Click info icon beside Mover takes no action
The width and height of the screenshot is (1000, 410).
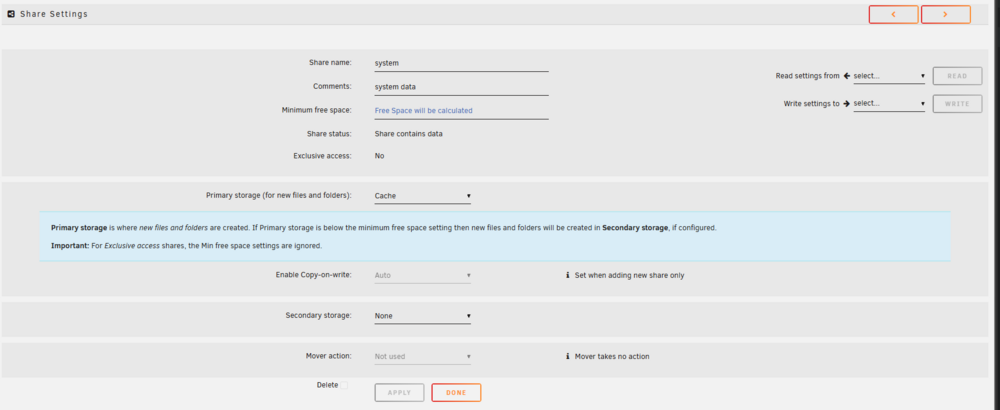coord(568,356)
